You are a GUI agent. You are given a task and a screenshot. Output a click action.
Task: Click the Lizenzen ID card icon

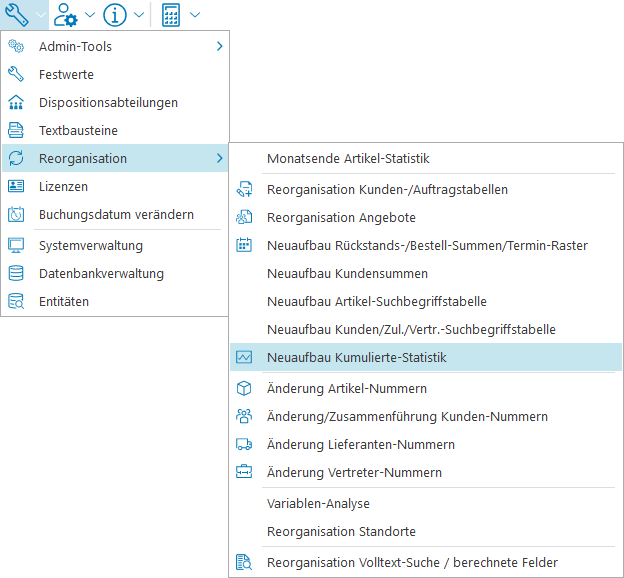tap(16, 186)
